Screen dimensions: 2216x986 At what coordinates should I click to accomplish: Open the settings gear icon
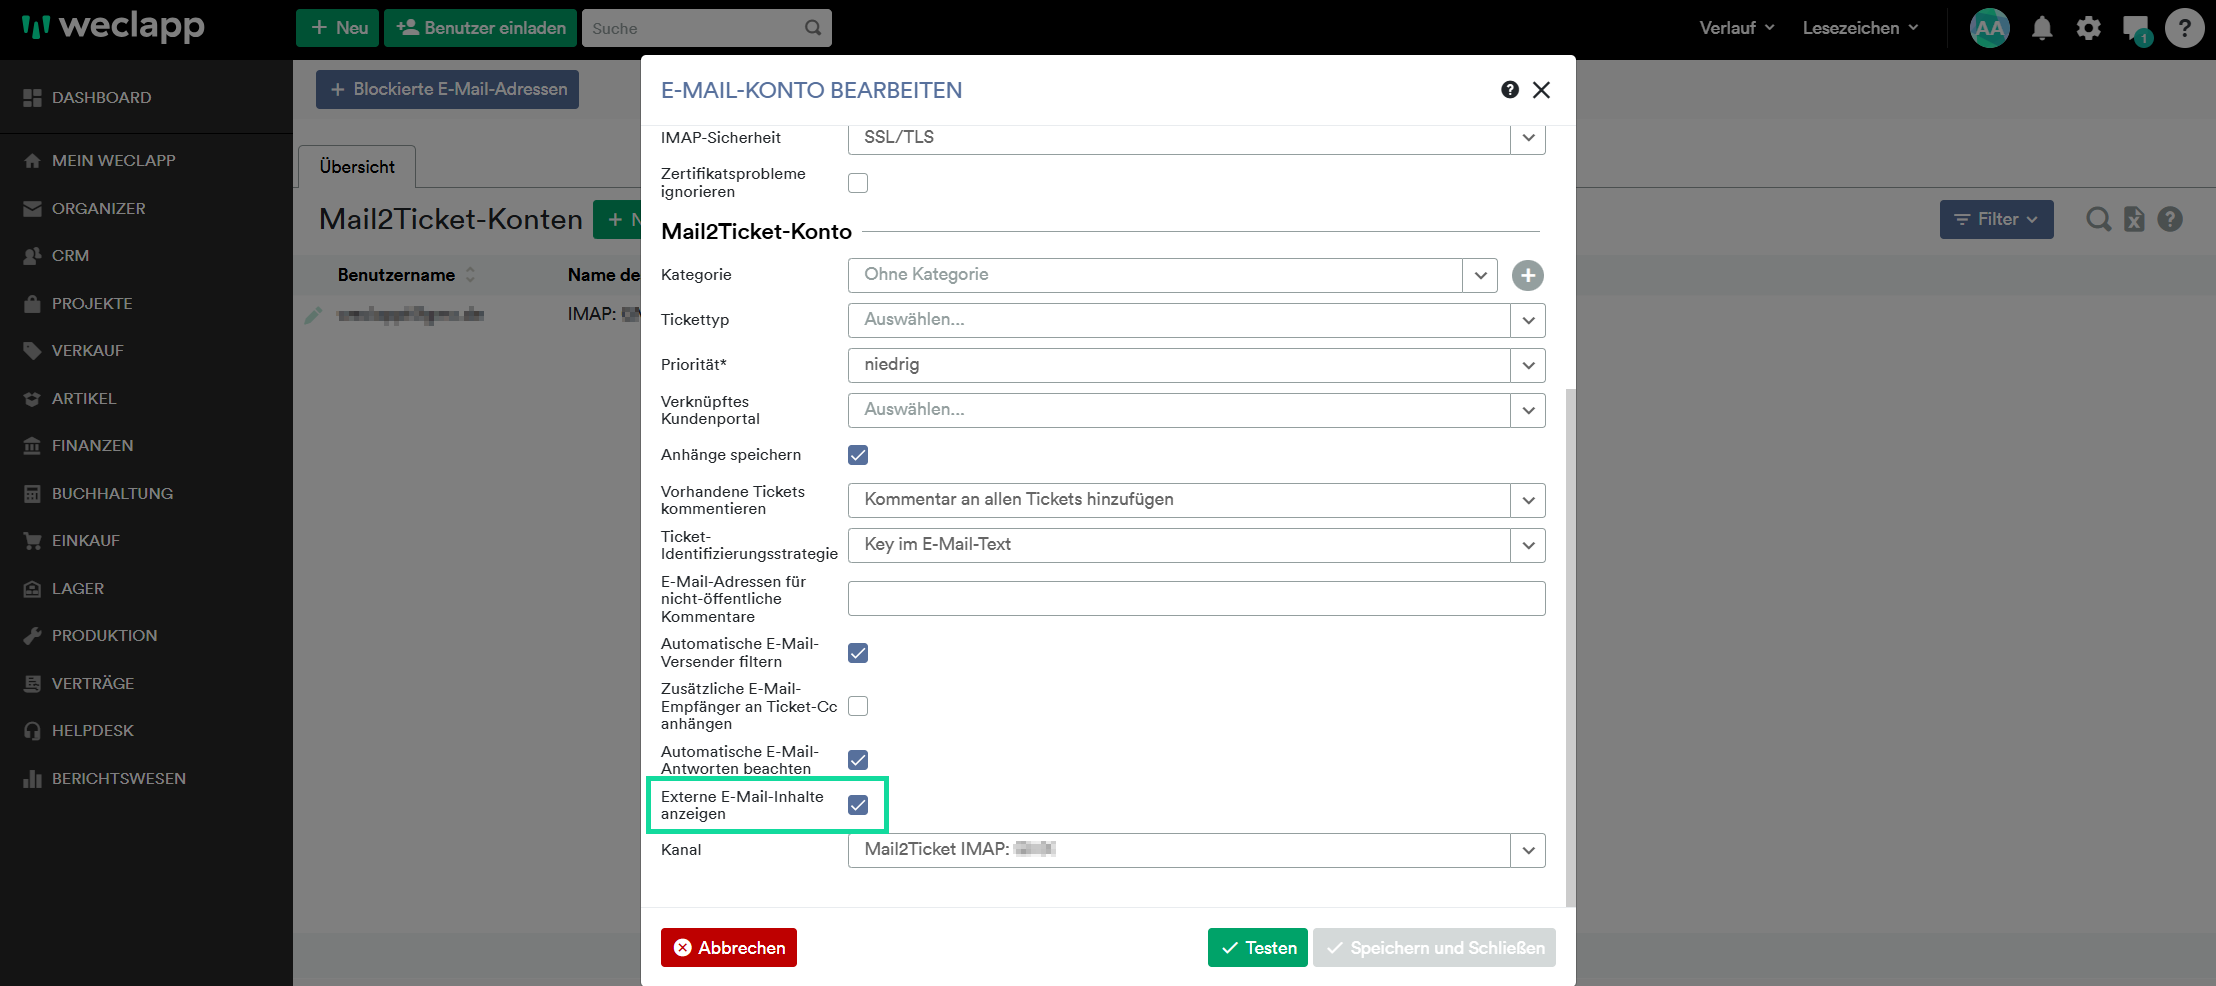(x=2088, y=28)
